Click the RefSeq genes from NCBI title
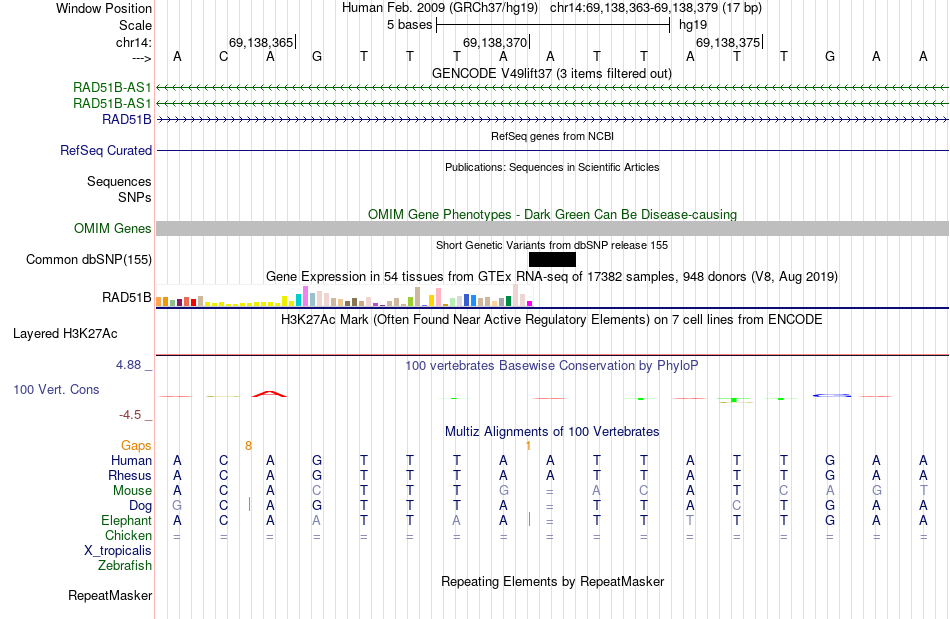Screen dimensions: 950x619 click(552, 136)
